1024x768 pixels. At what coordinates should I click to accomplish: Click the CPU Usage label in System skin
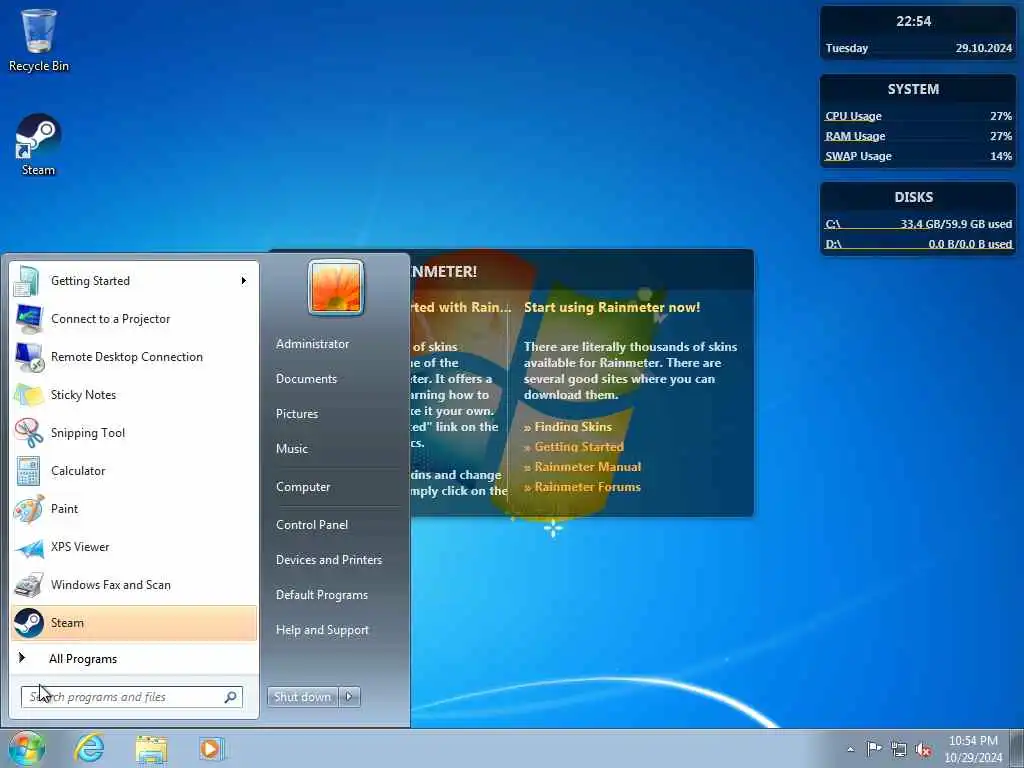click(853, 116)
